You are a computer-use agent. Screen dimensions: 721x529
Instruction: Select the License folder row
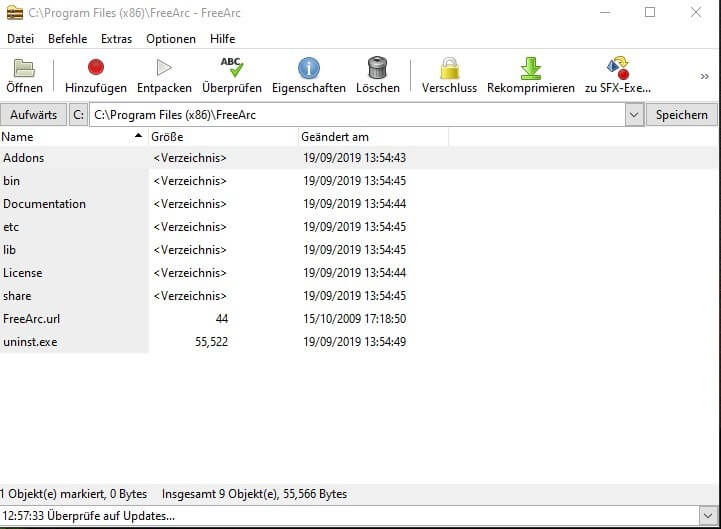[359, 273]
